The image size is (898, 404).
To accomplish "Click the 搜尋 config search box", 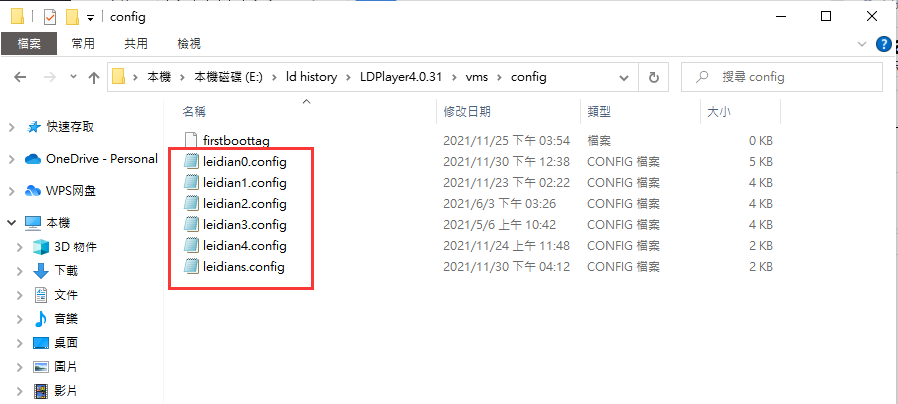I will coord(782,77).
